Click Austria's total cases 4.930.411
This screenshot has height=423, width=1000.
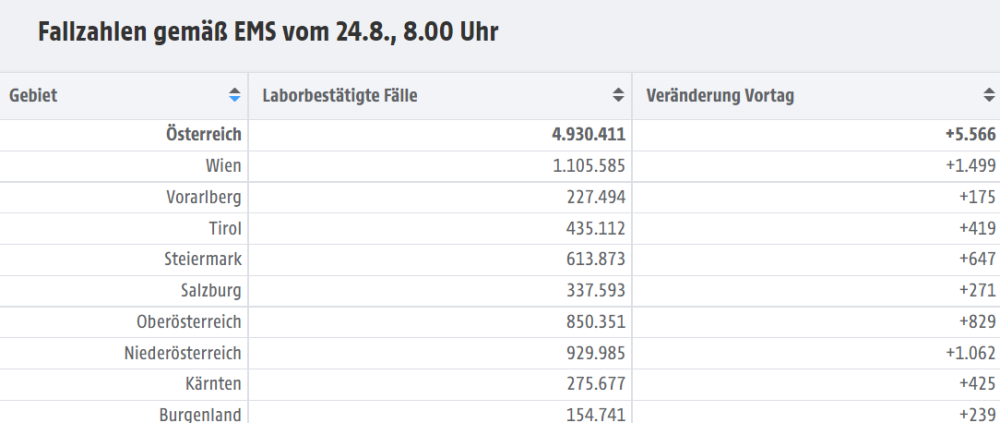589,135
